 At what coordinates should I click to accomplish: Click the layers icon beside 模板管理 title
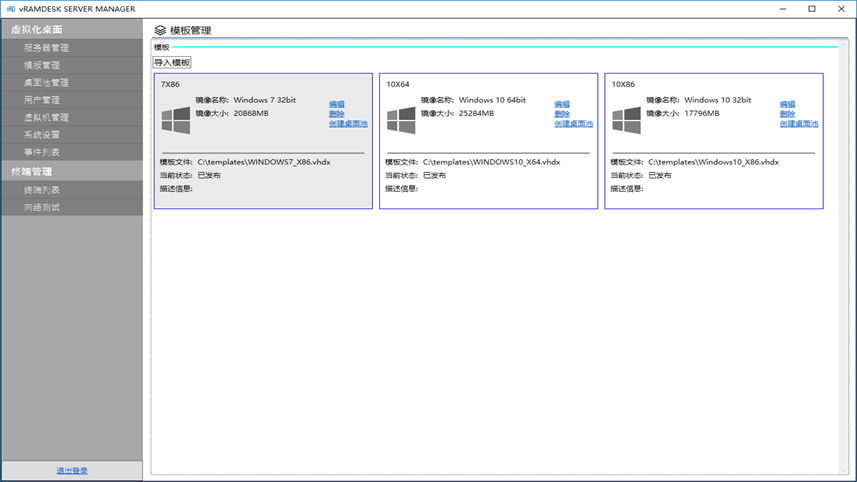160,30
